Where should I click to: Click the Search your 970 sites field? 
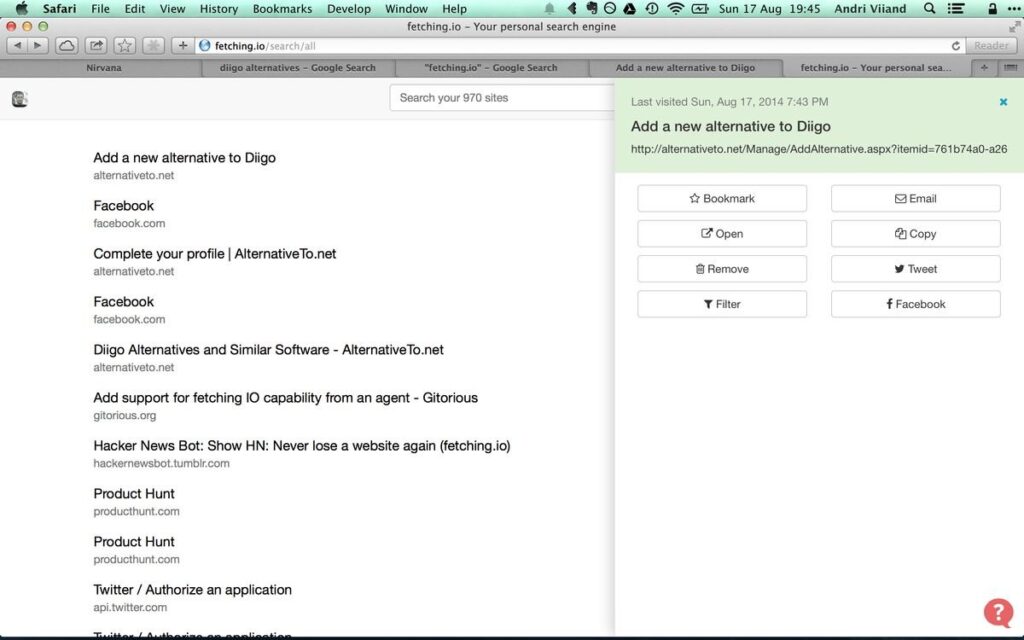pos(502,98)
